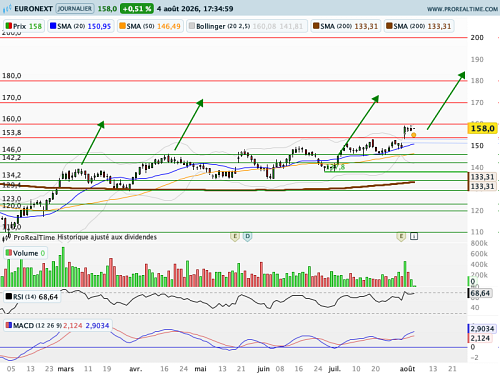Viewport: 500px width, 375px height.
Task: Click the avr. label on time axis
Action: pyautogui.click(x=135, y=369)
